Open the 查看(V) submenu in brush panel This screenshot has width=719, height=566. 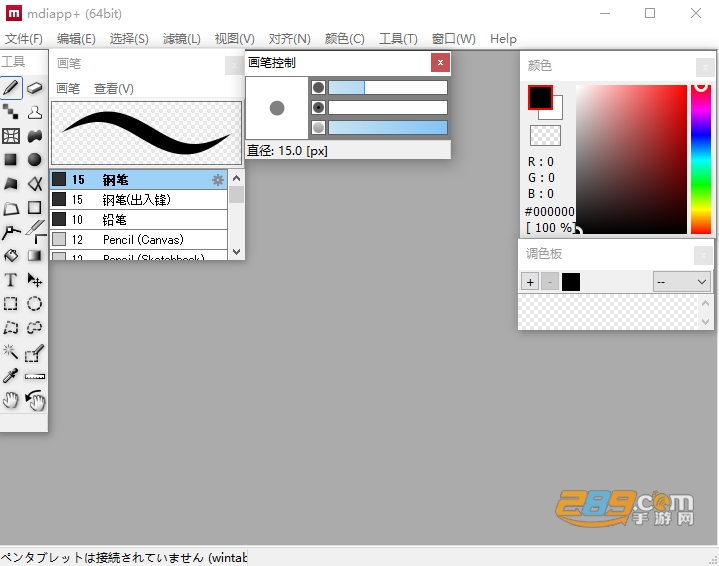coord(114,88)
